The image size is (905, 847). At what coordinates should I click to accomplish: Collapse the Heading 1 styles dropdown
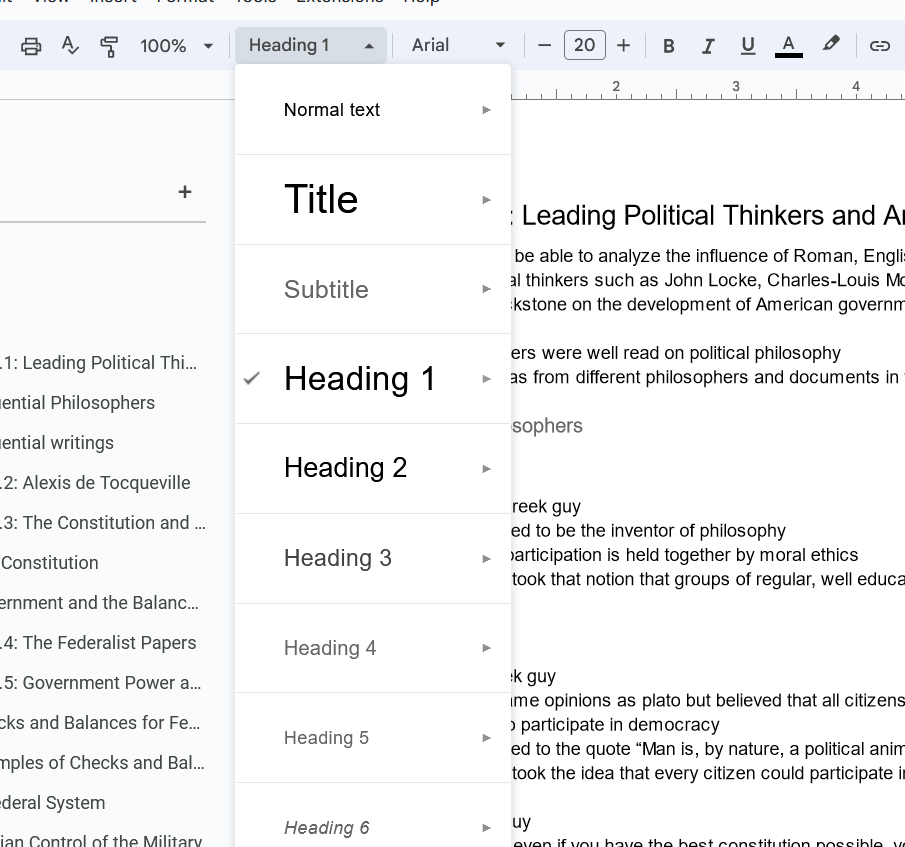pos(310,46)
